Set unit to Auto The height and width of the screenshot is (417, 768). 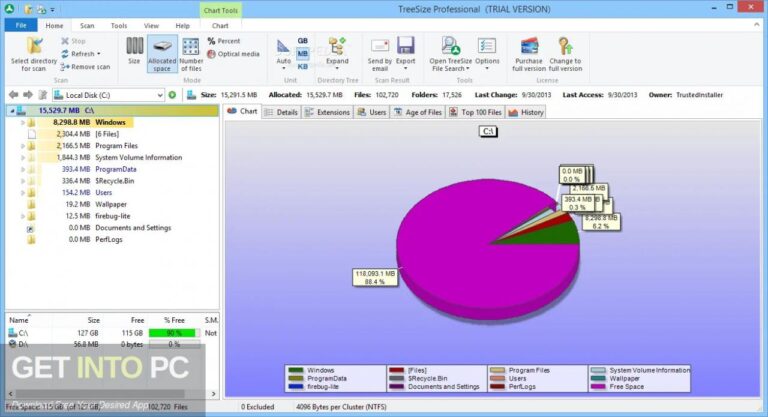(x=283, y=53)
